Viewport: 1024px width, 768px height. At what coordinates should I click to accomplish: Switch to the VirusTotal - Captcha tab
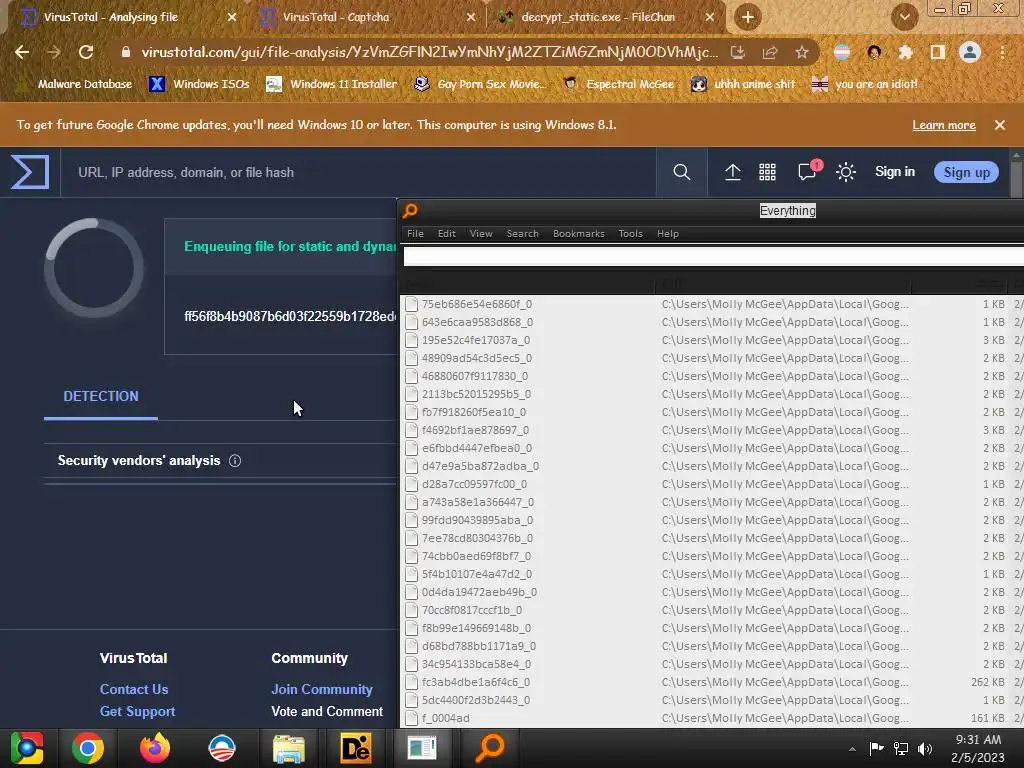[x=336, y=17]
